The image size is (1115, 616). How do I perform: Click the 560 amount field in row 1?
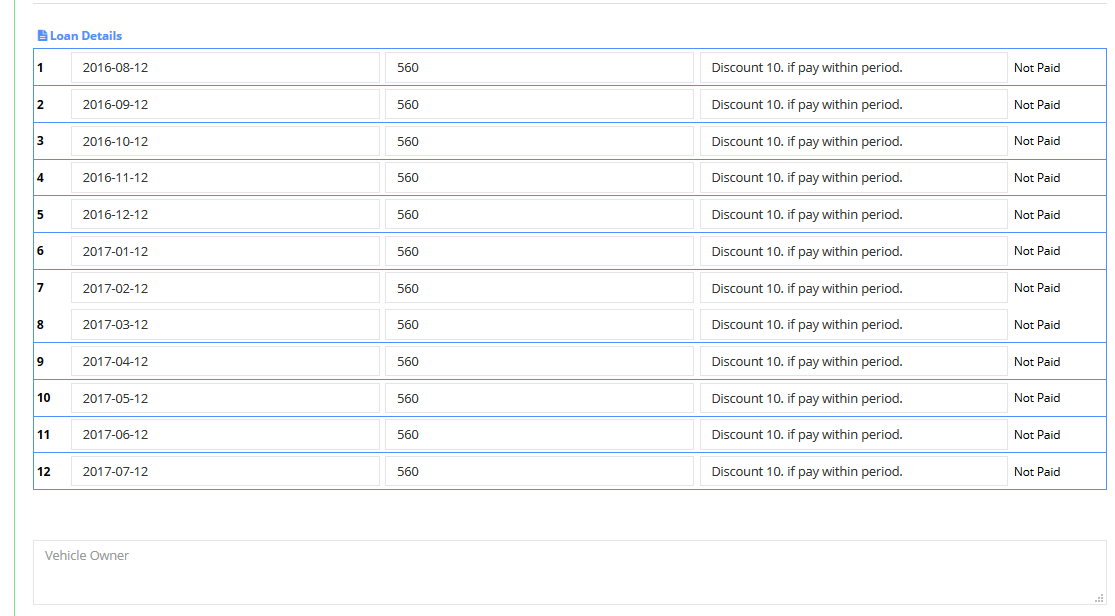540,68
